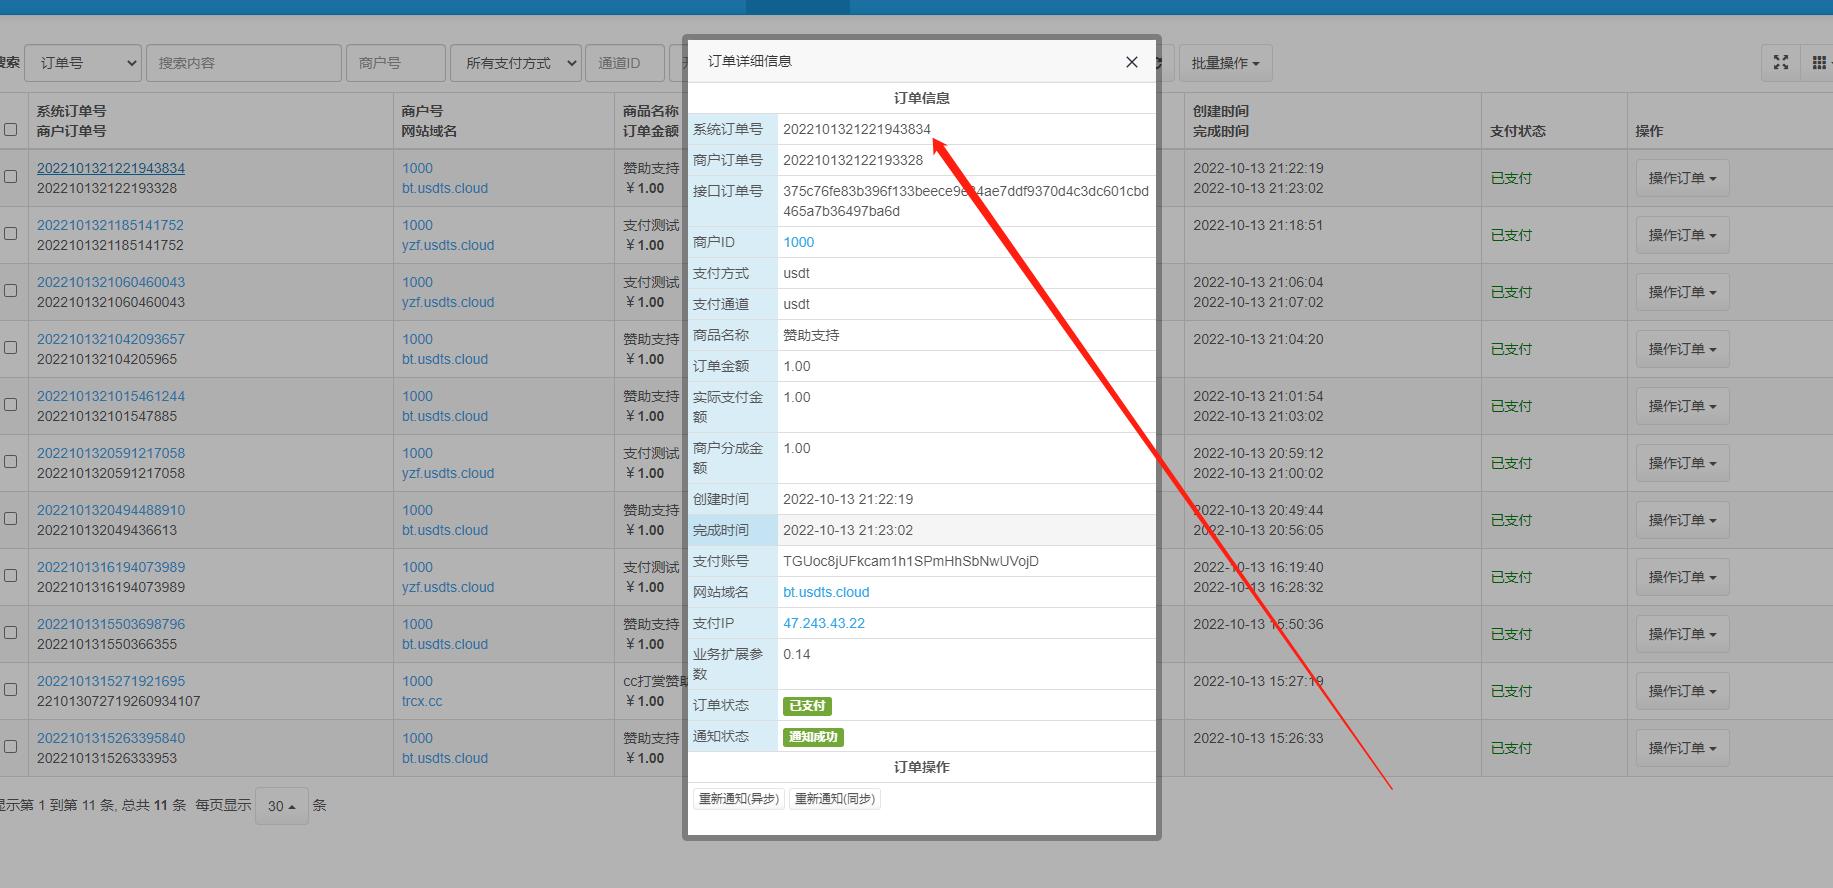The height and width of the screenshot is (888, 1833).
Task: Open merchant ID 1000 link in dialog
Action: [798, 242]
